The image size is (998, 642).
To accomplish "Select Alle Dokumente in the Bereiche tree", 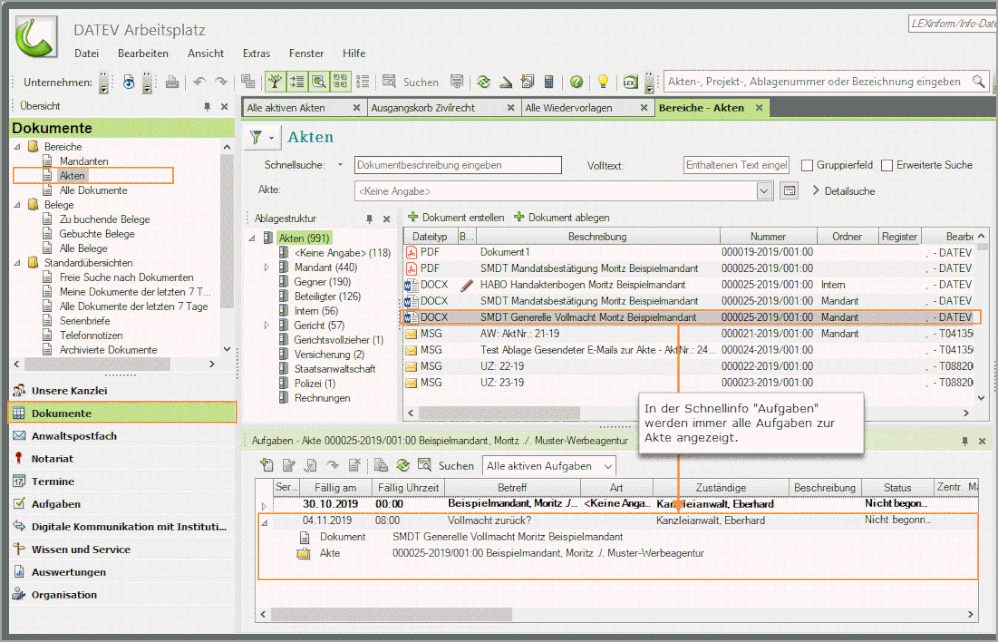I will coord(93,190).
